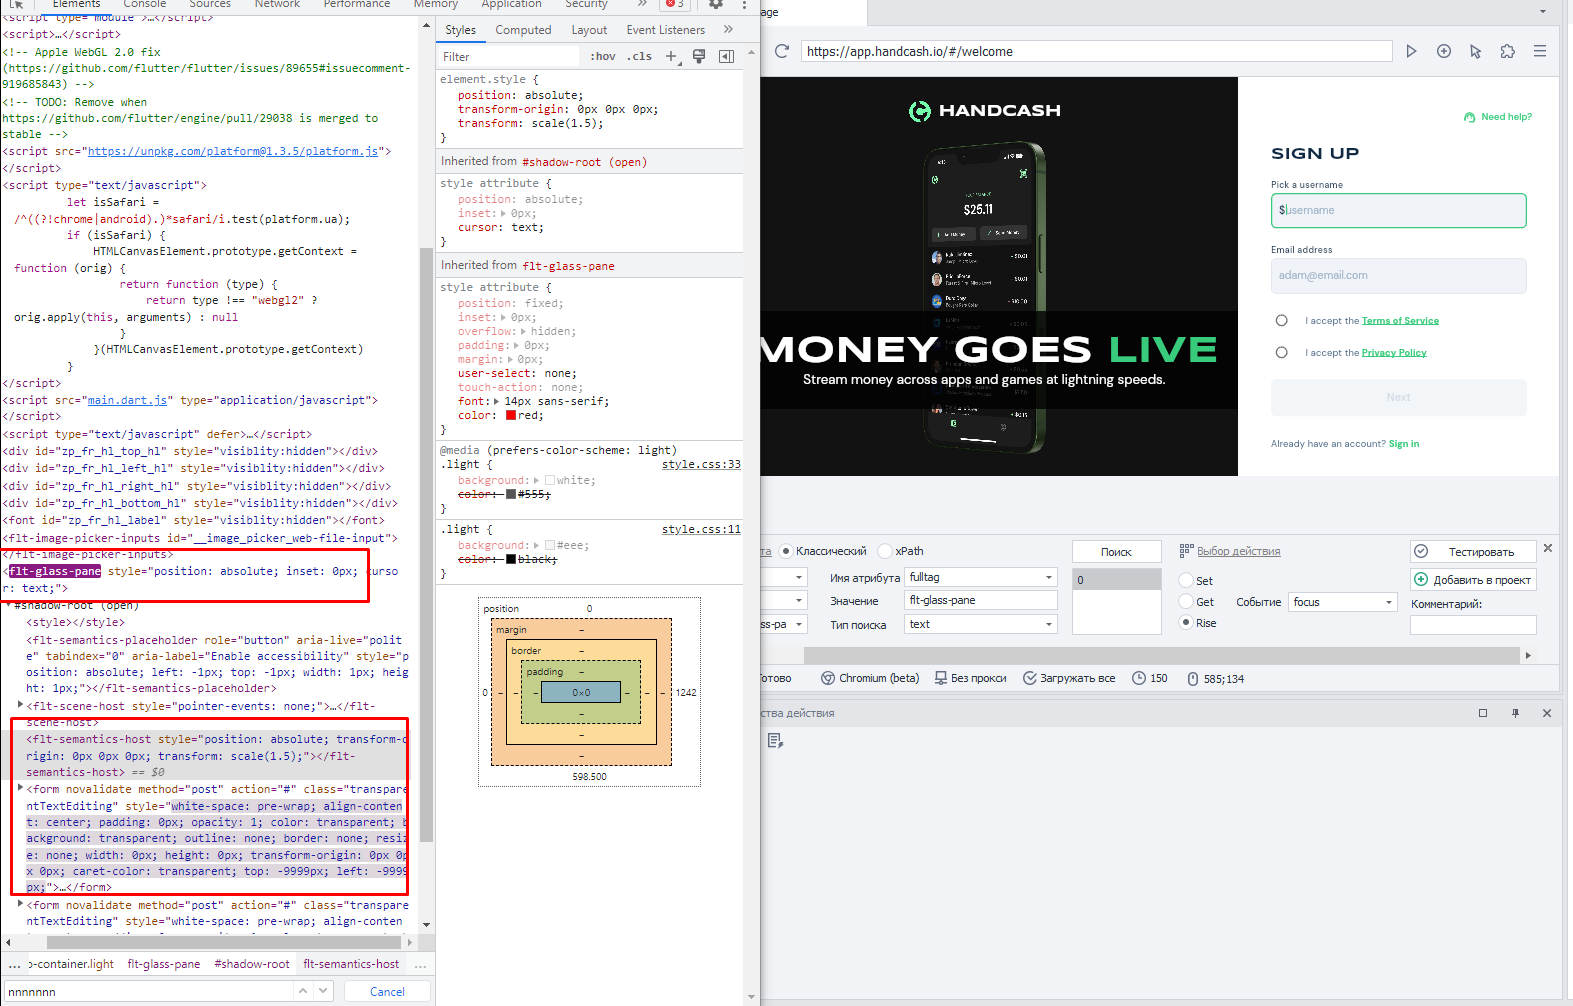Select the Set action radio
This screenshot has width=1573, height=1006.
pos(1186,581)
